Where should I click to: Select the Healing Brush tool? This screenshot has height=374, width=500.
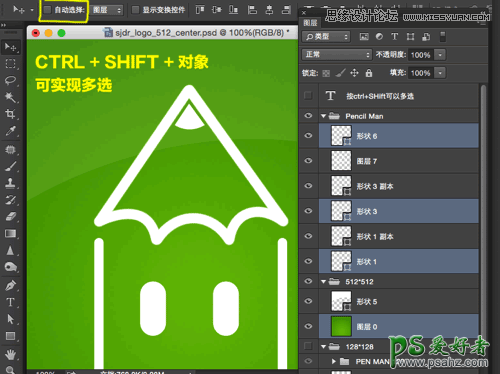tap(10, 150)
